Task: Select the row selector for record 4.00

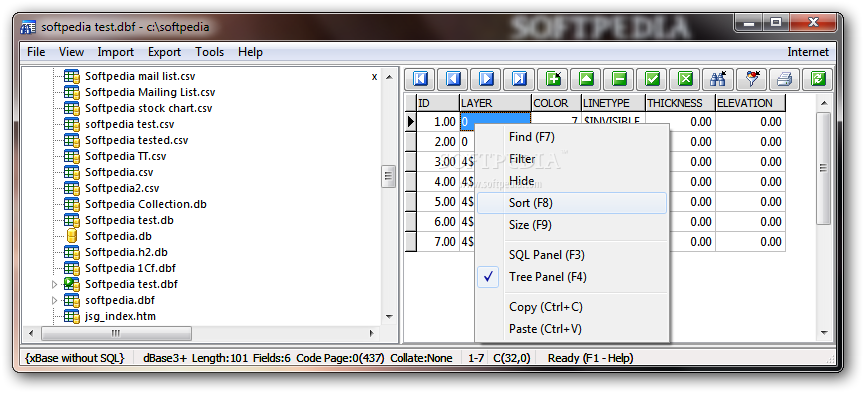Action: click(411, 181)
